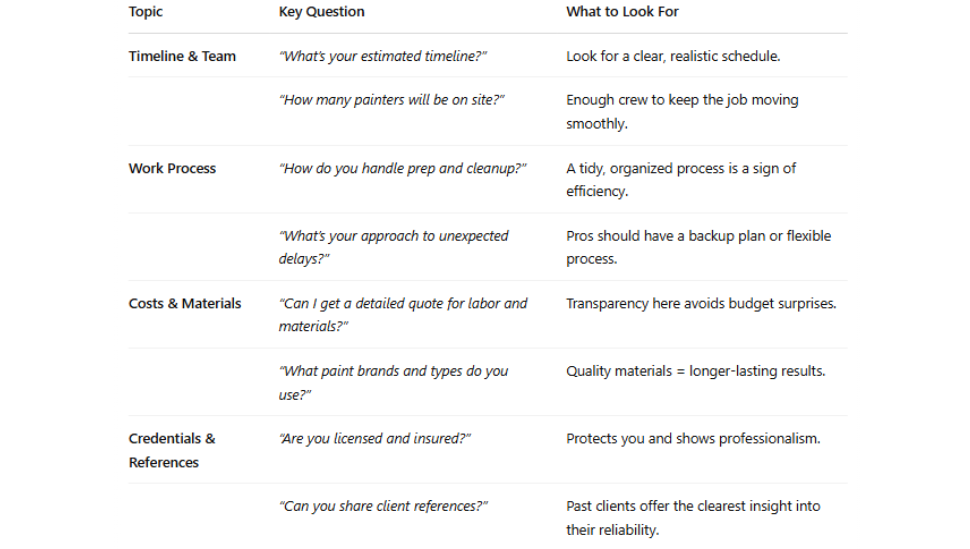
Task: Click the prep and cleanup question
Action: click(x=402, y=168)
